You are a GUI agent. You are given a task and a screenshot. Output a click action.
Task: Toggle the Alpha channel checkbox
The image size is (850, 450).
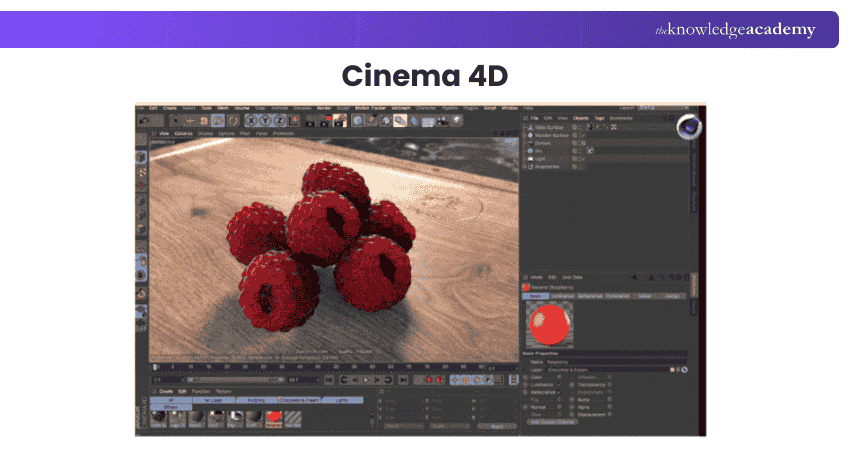tap(609, 407)
